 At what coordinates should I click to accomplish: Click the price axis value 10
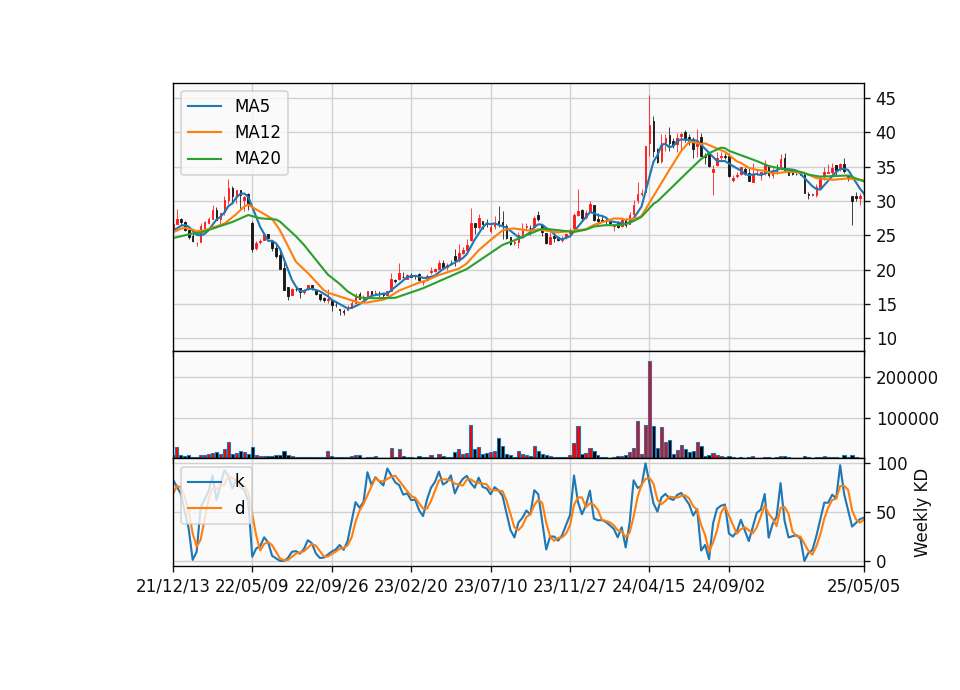click(885, 339)
